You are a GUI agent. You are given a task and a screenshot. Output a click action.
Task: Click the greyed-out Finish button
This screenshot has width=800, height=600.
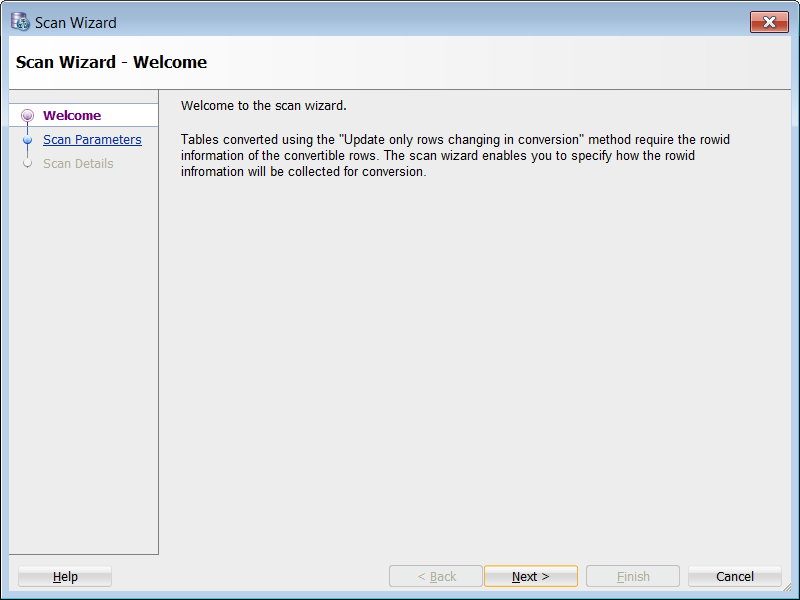(633, 576)
